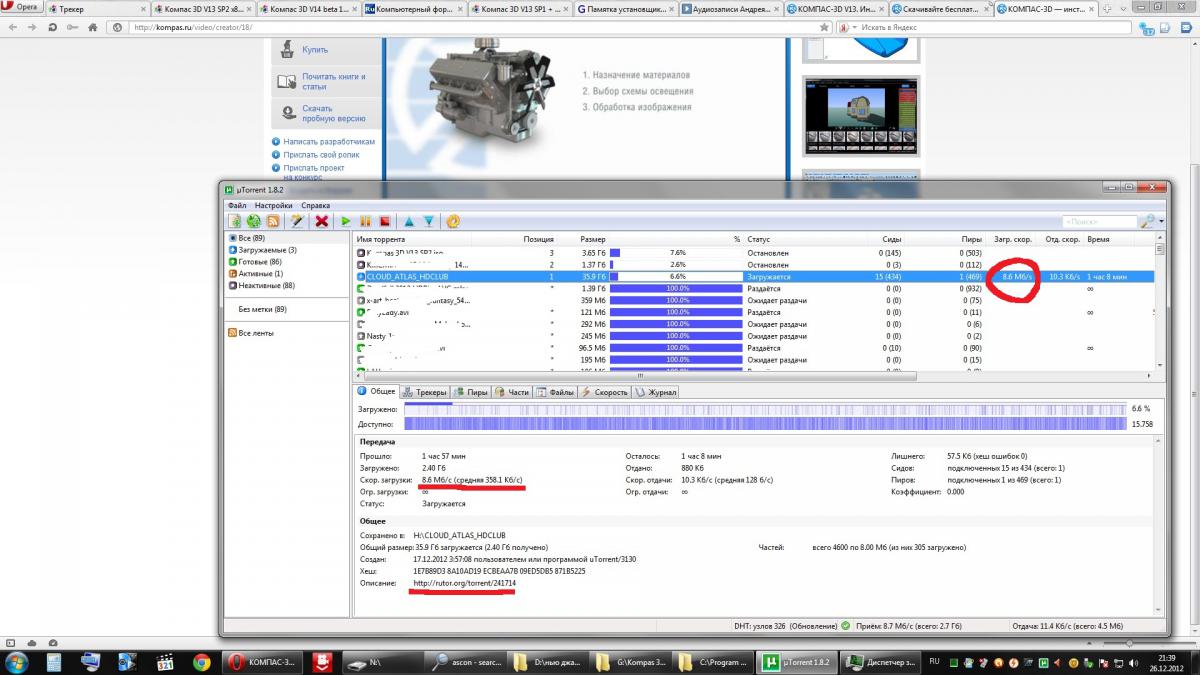The height and width of the screenshot is (675, 1200).
Task: Start torrent with green play icon
Action: pos(346,221)
